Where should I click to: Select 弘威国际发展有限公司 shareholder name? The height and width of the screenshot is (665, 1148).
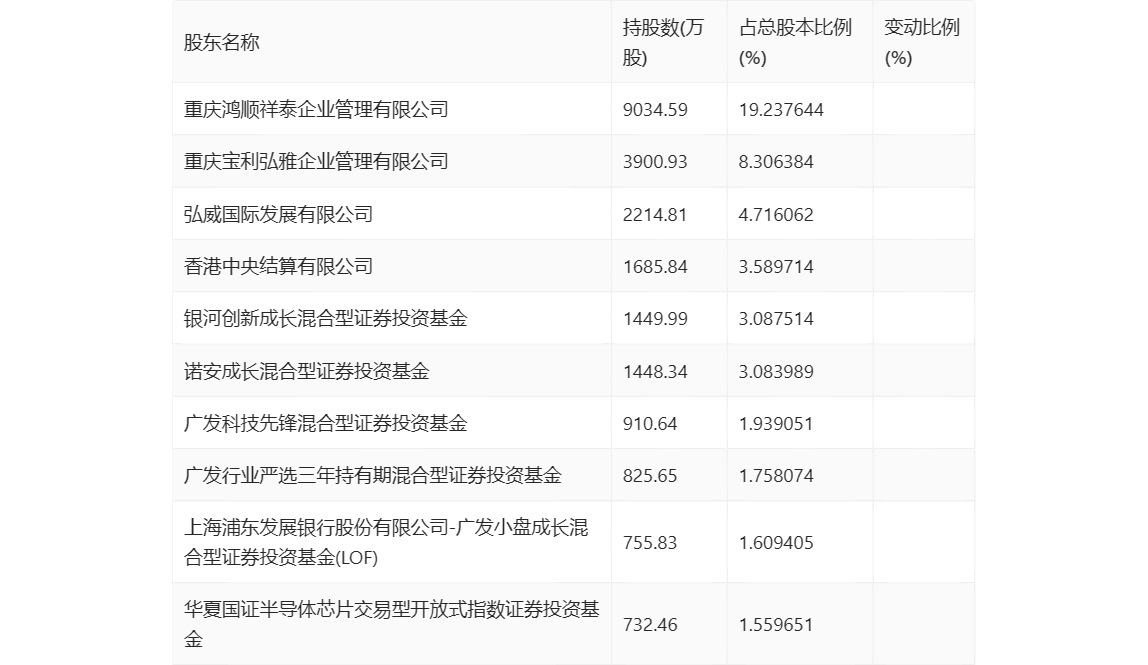point(278,215)
